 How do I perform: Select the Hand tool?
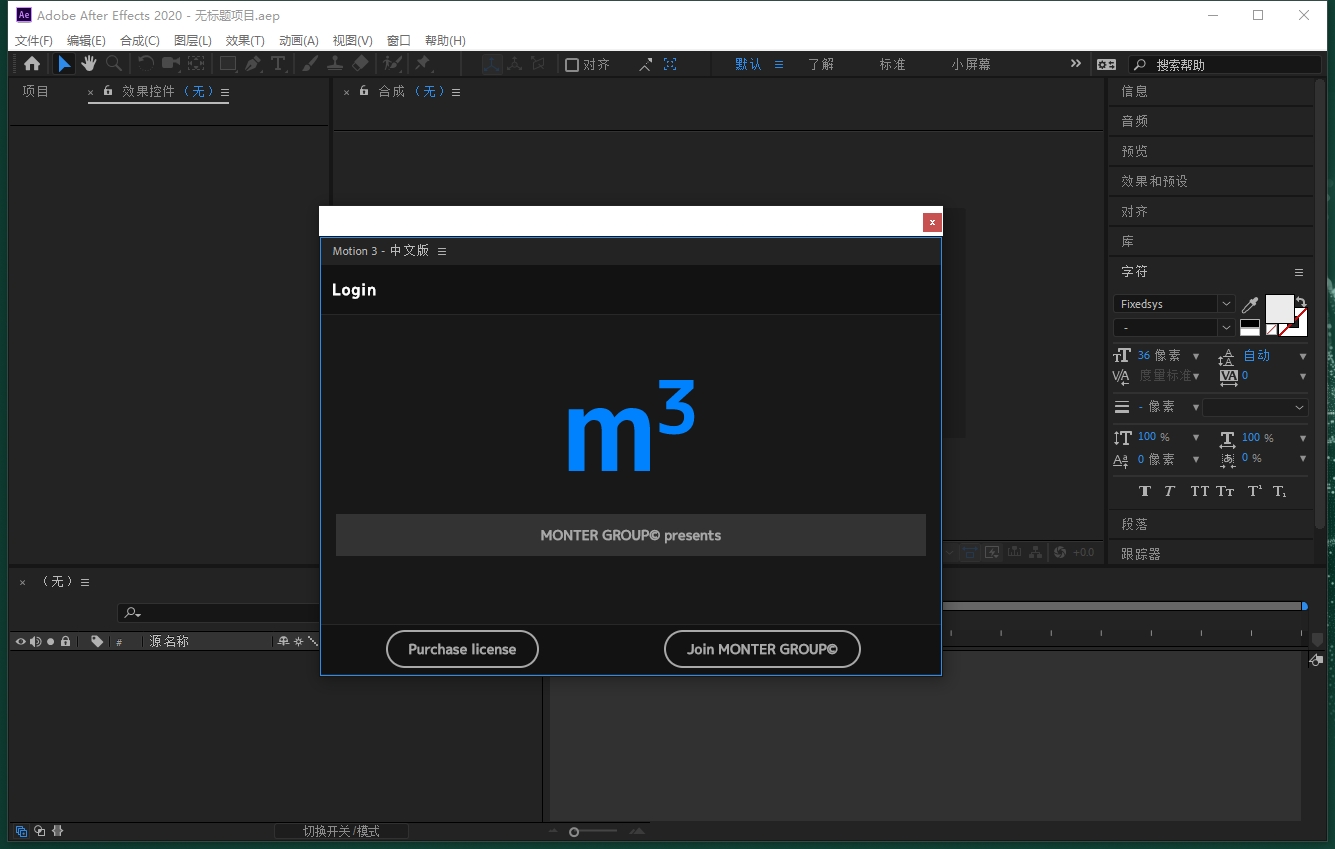tap(89, 64)
